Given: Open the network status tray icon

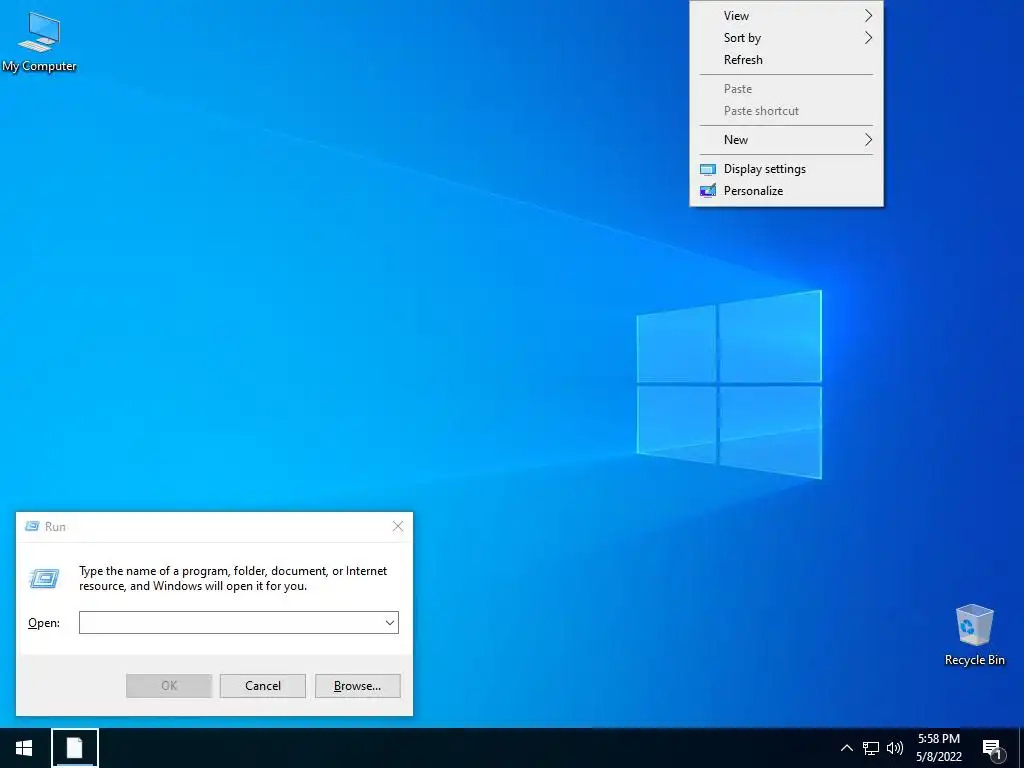Looking at the screenshot, I should coord(871,748).
